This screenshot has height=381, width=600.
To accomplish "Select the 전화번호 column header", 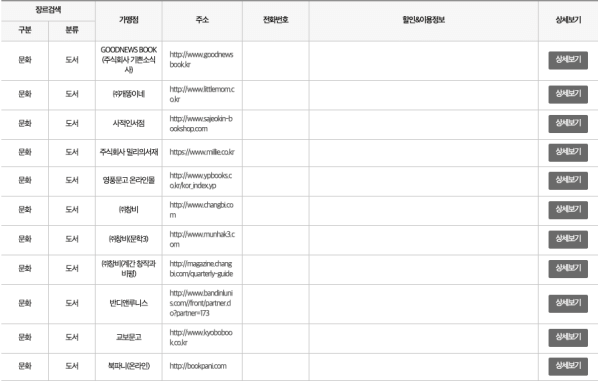I will 276,20.
